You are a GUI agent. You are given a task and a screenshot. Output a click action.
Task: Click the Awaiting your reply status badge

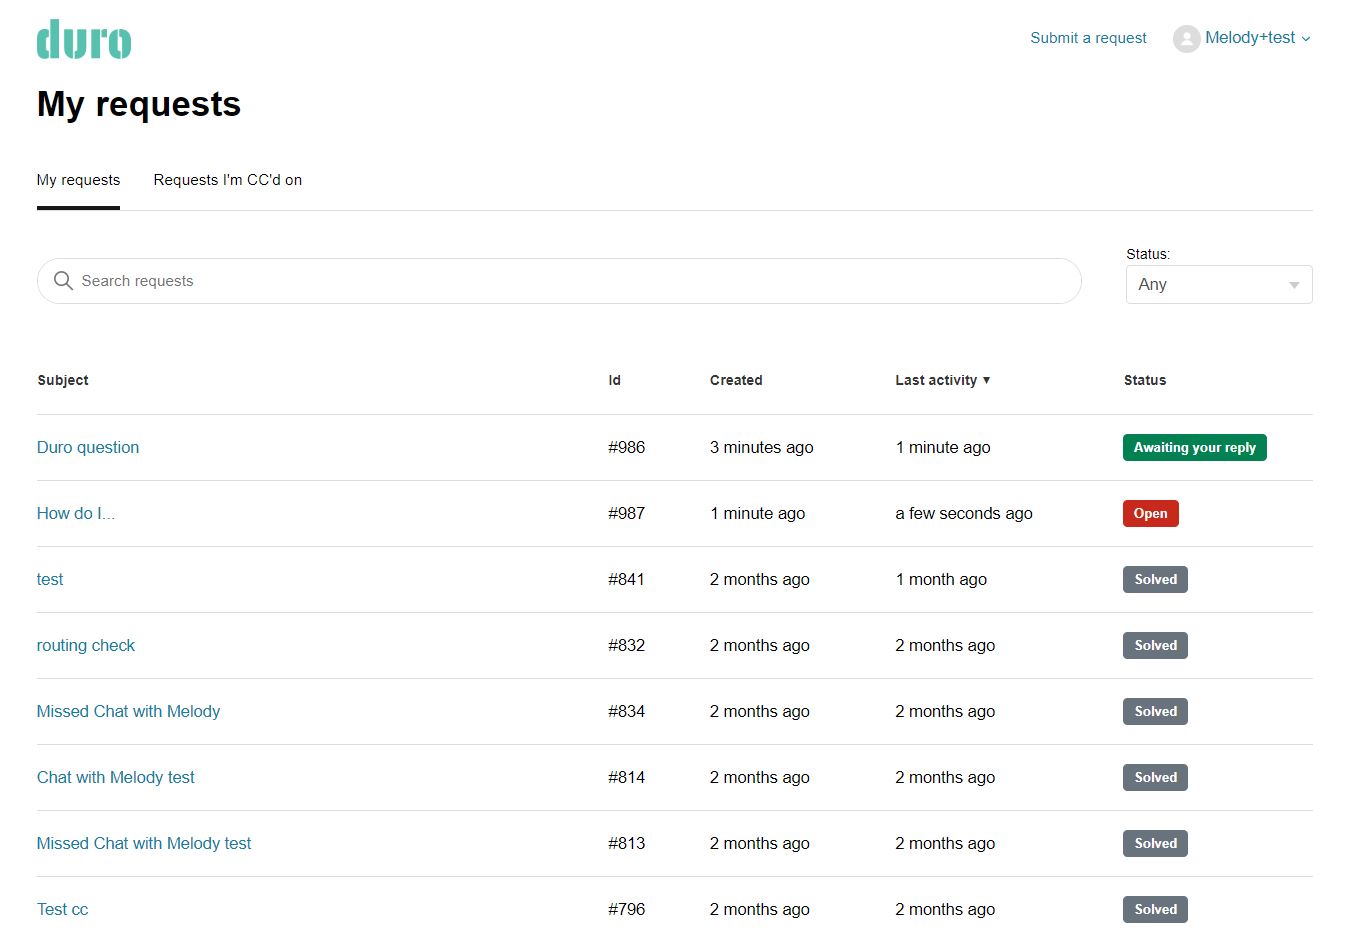(x=1194, y=447)
